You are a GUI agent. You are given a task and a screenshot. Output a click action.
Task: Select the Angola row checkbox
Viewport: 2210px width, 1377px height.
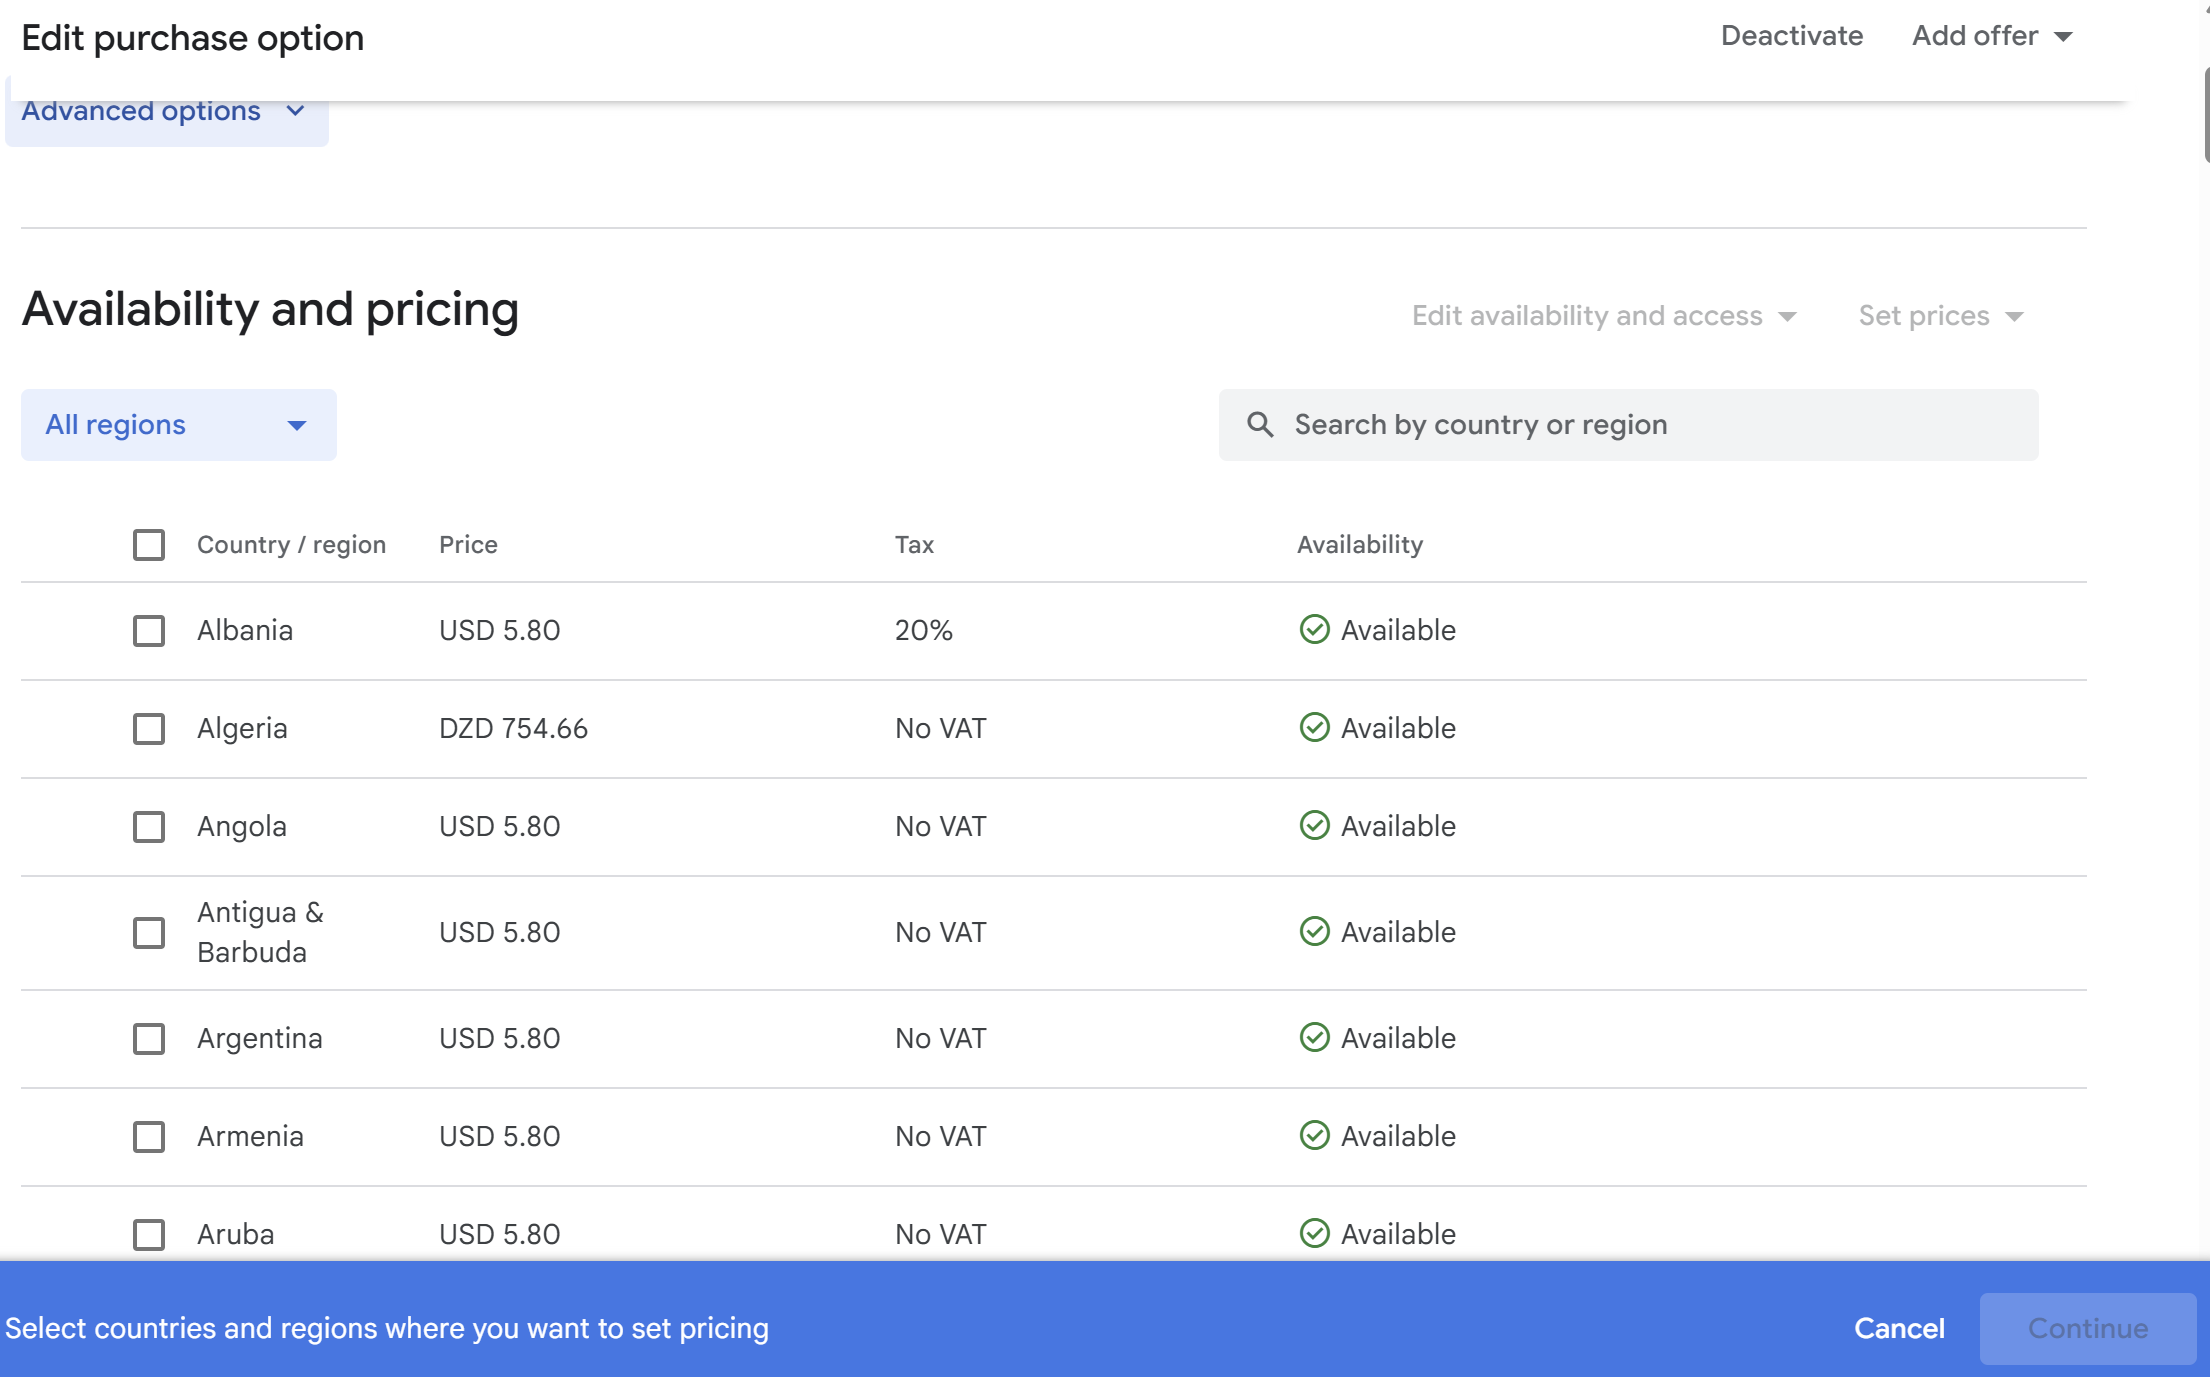149,827
